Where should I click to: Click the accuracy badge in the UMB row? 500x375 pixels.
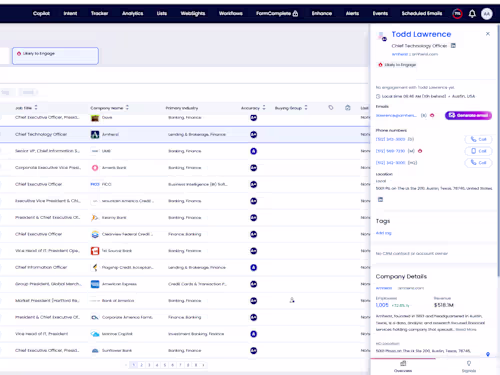[254, 151]
